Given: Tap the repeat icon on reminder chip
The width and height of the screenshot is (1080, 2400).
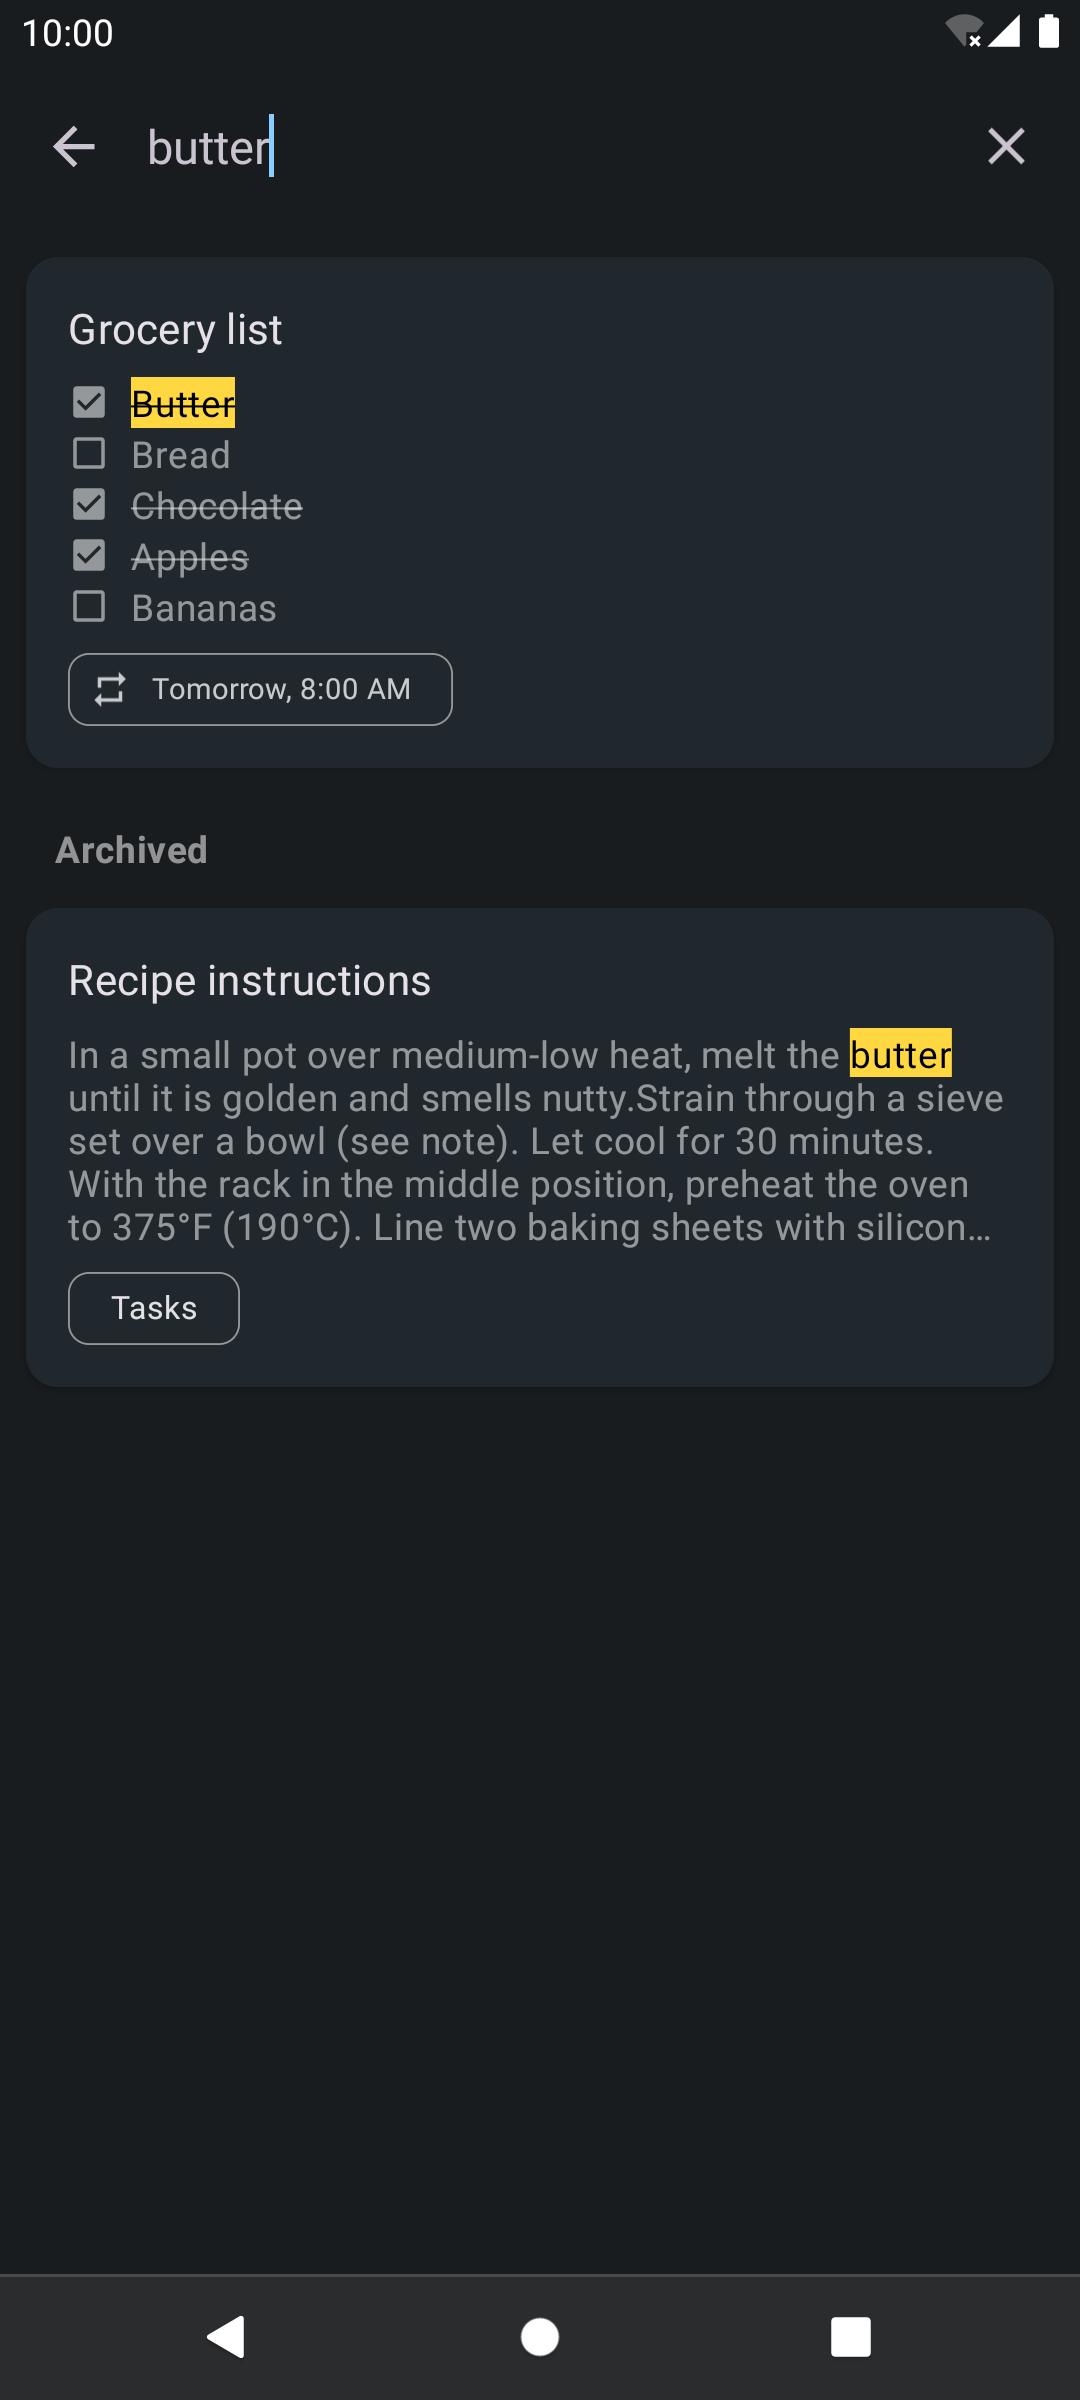Looking at the screenshot, I should (x=110, y=689).
